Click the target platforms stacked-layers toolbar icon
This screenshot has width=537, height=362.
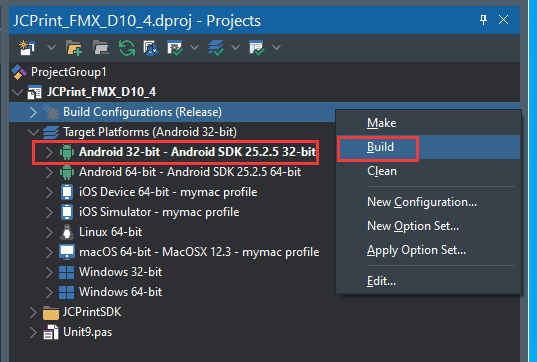tap(216, 47)
